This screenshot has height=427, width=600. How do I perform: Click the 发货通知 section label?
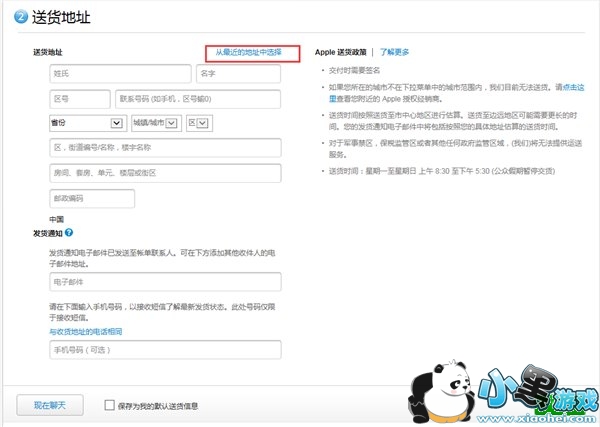point(48,233)
